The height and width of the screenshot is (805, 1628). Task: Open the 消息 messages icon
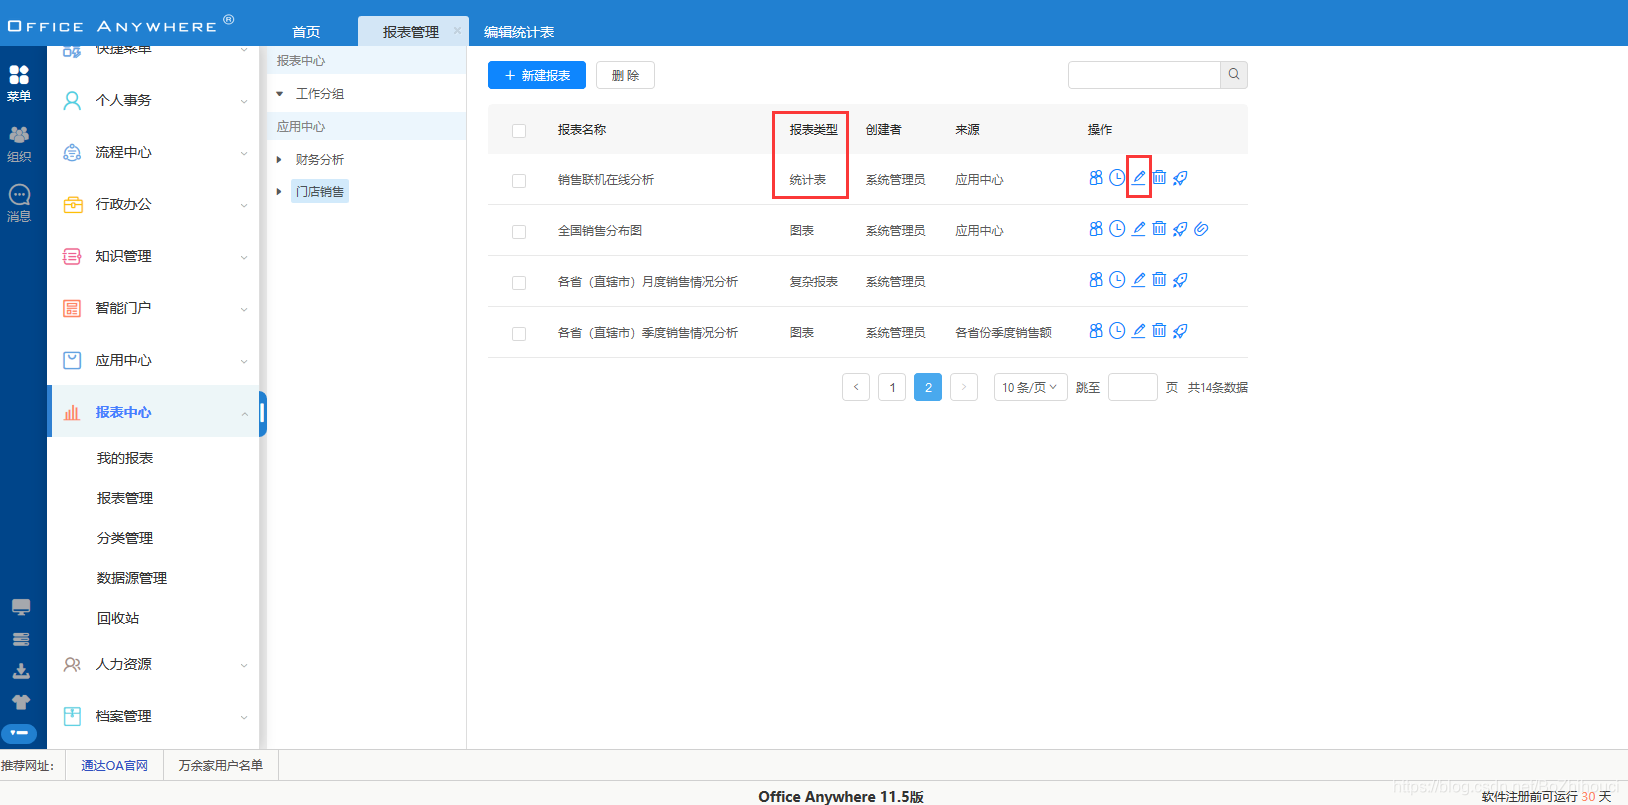(x=19, y=203)
